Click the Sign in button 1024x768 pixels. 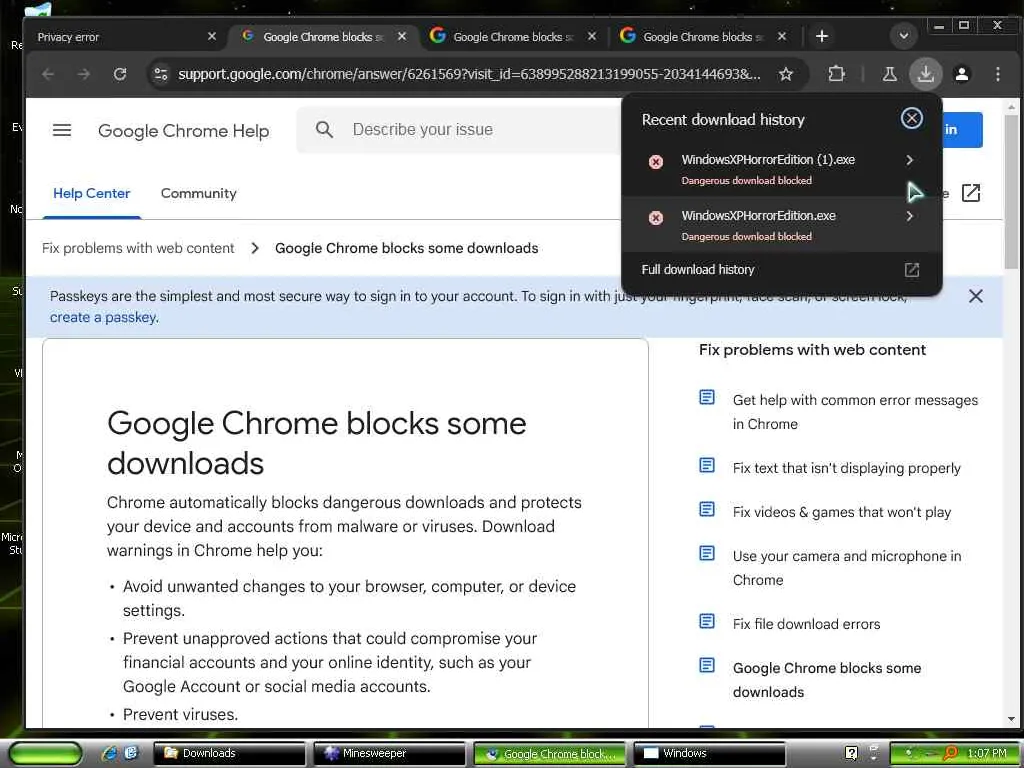(963, 129)
